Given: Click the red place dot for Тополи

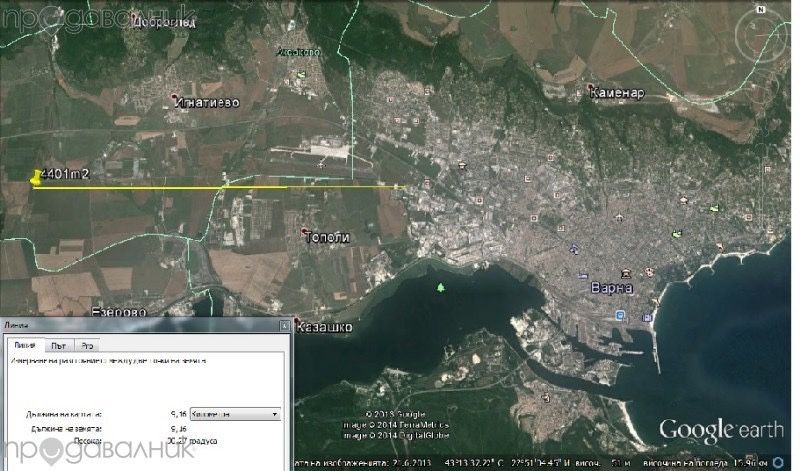Looking at the screenshot, I should click(304, 231).
